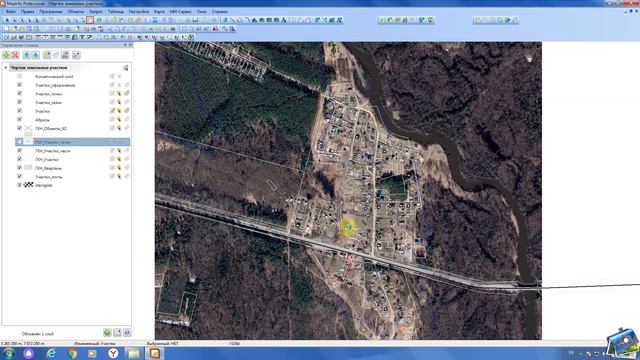
Task: Uncheck the ПКН_Объекты_КС layer checkbox
Action: click(x=19, y=128)
